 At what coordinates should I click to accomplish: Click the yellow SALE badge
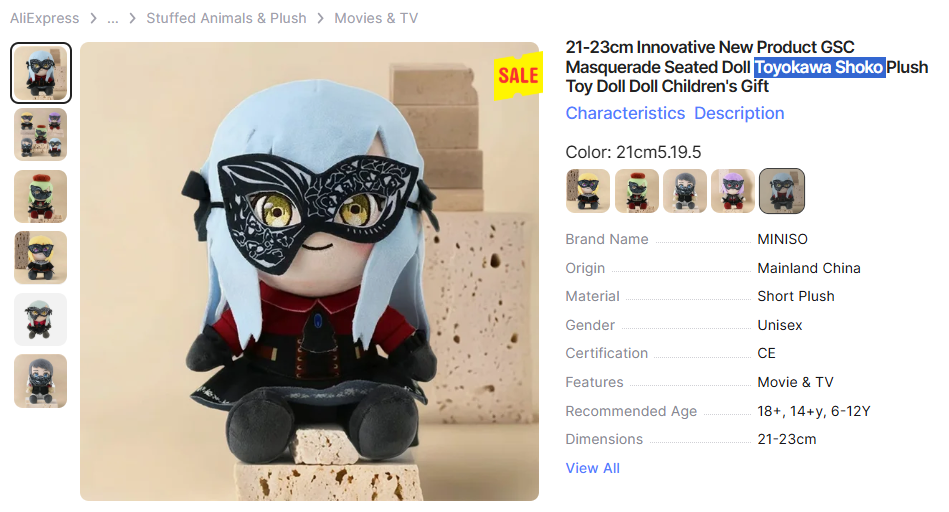[x=518, y=76]
